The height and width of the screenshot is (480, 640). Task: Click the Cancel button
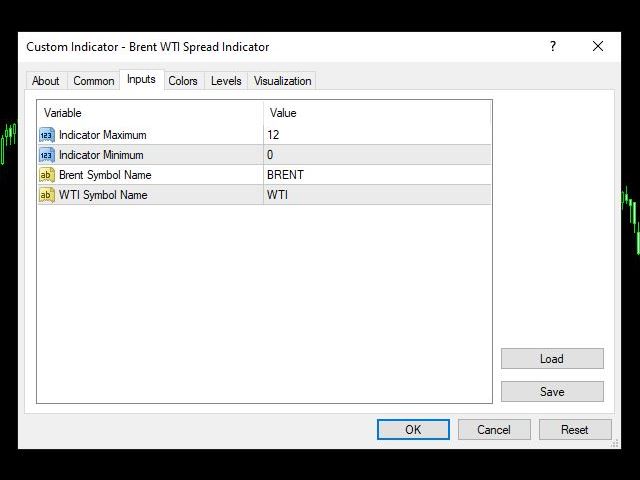[x=494, y=429]
